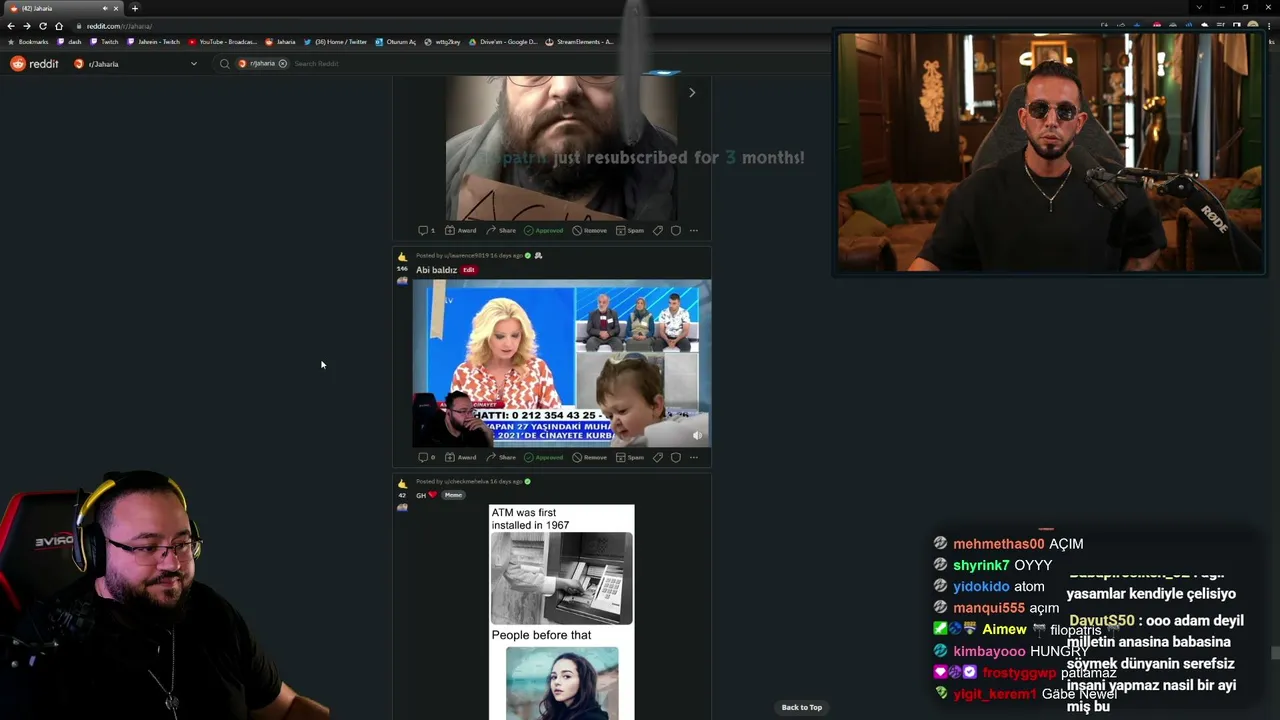Click the Reddit logo
The height and width of the screenshot is (720, 1280).
34,64
